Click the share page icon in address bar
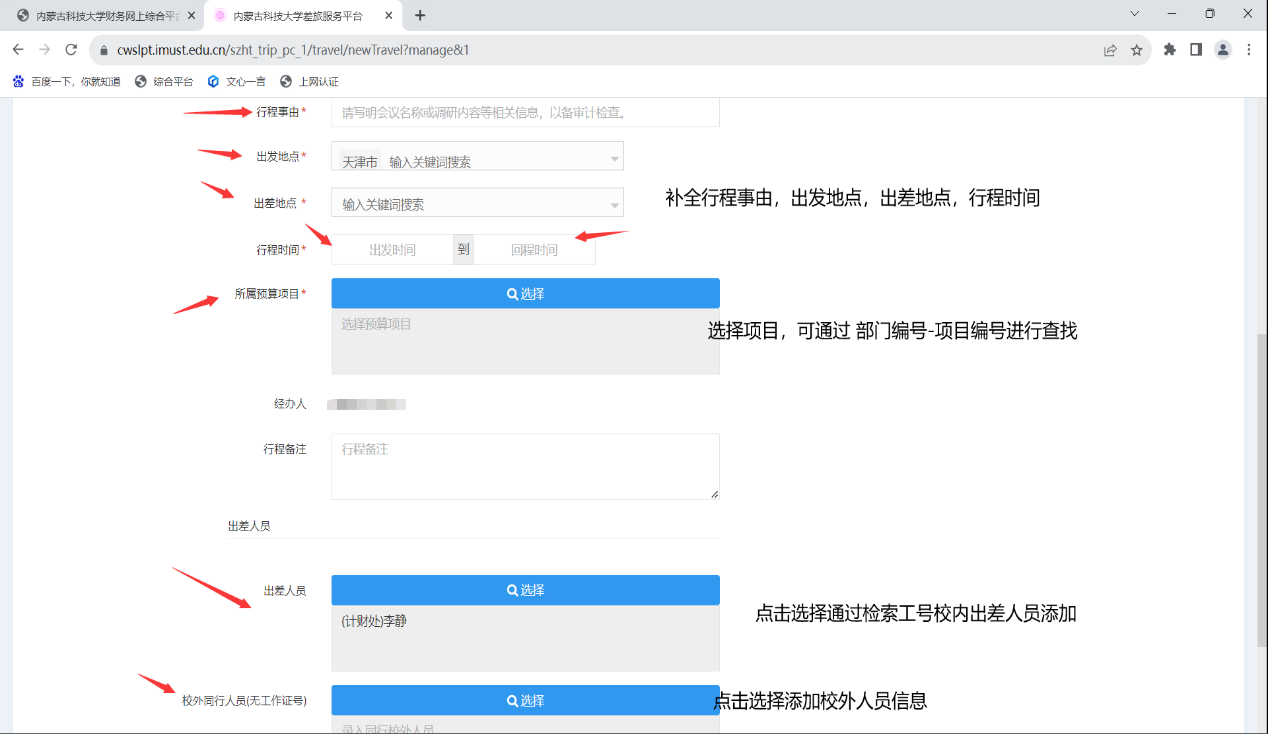This screenshot has width=1268, height=734. (x=1110, y=50)
